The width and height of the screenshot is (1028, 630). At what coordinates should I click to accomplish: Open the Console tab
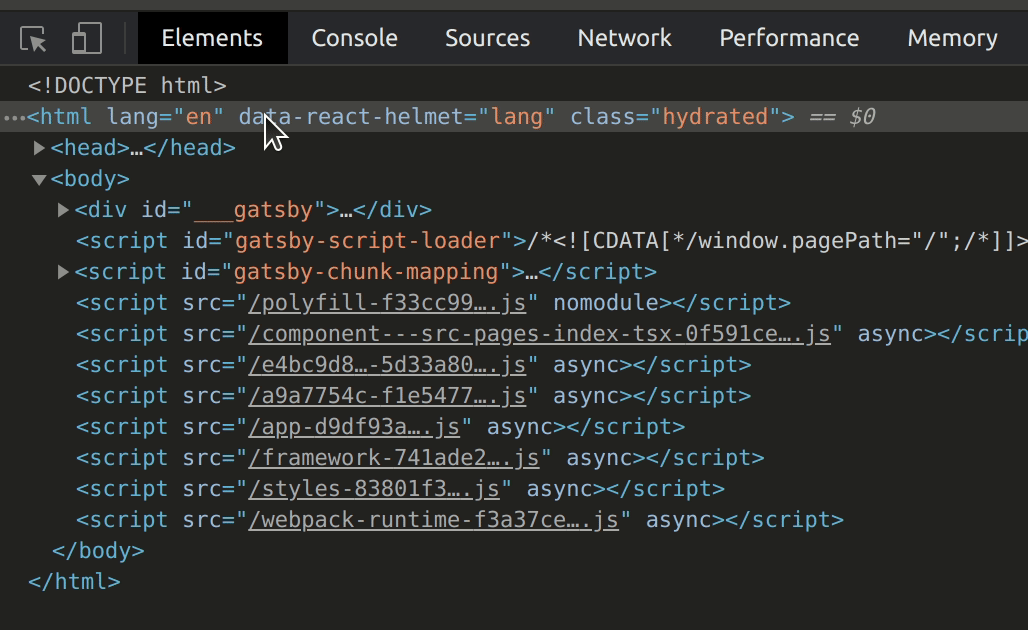coord(355,38)
